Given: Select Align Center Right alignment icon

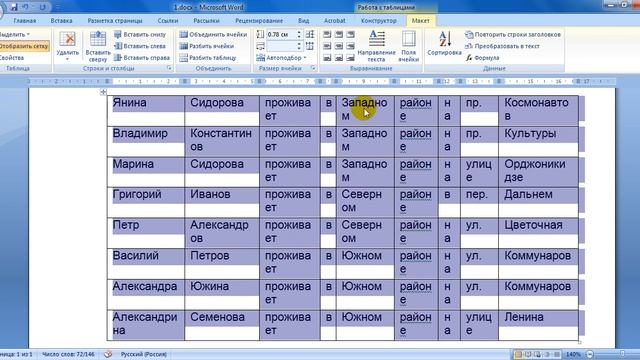Looking at the screenshot, I should (350, 46).
